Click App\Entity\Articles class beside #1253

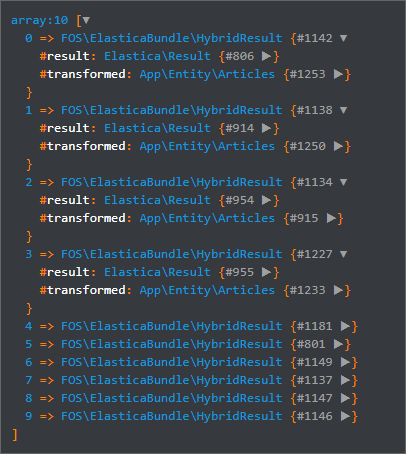pos(207,75)
